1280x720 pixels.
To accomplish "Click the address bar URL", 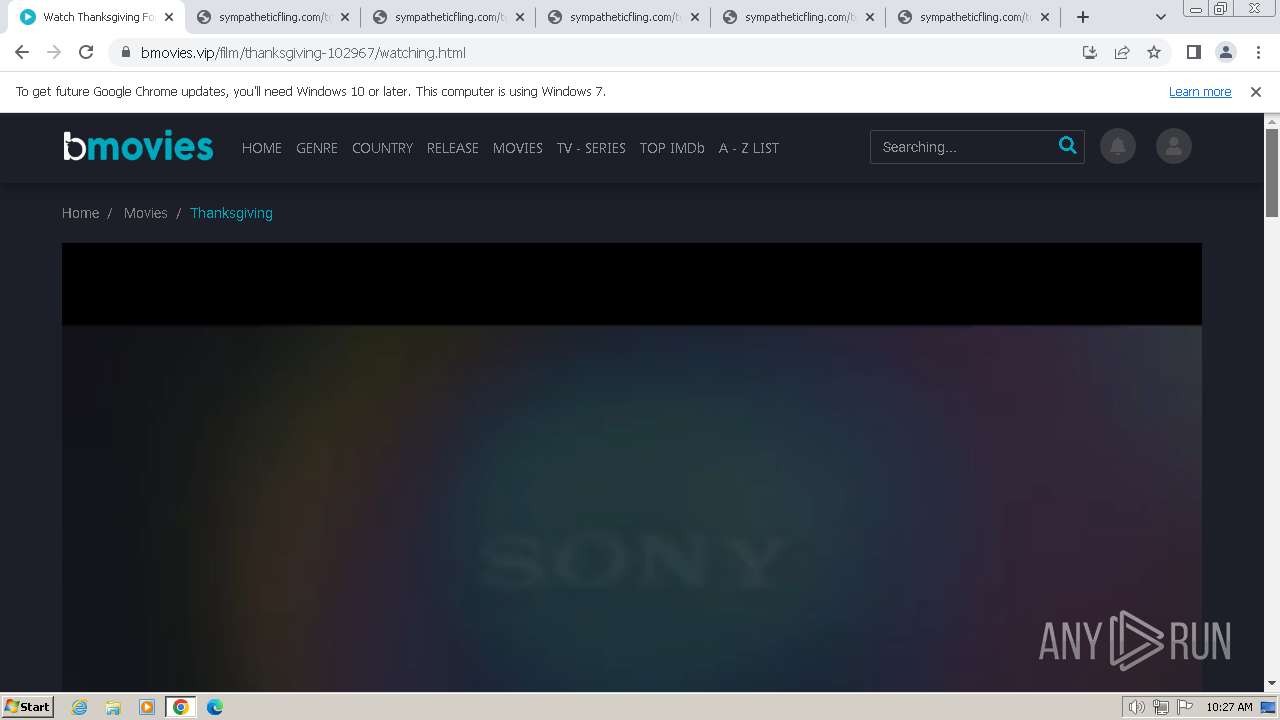I will 303,52.
